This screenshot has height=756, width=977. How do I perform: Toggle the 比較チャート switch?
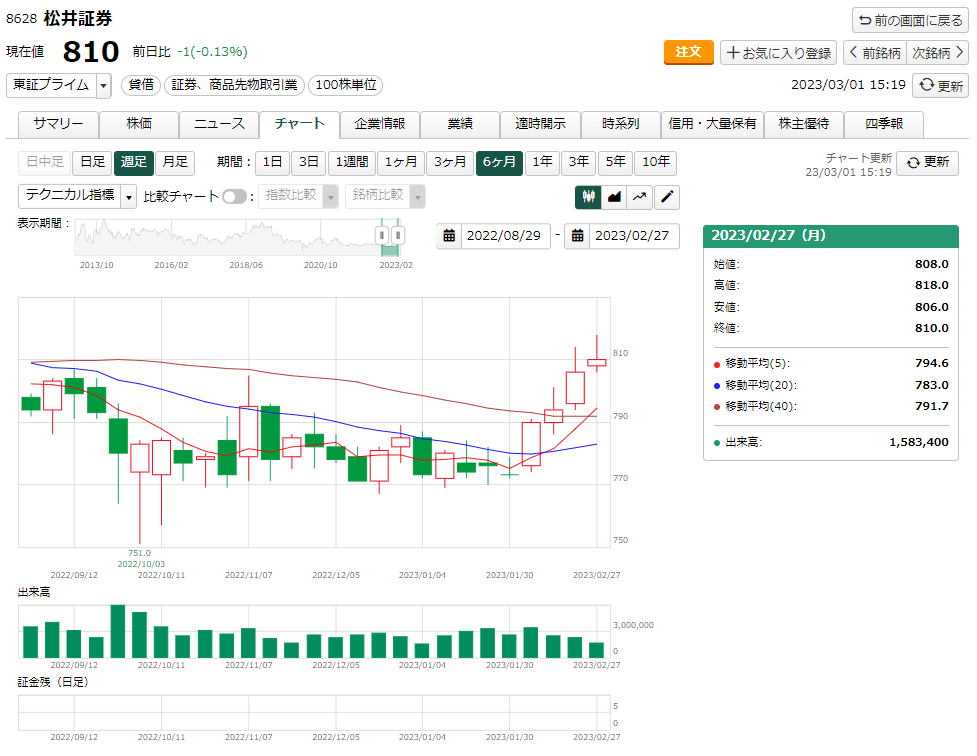click(x=234, y=197)
